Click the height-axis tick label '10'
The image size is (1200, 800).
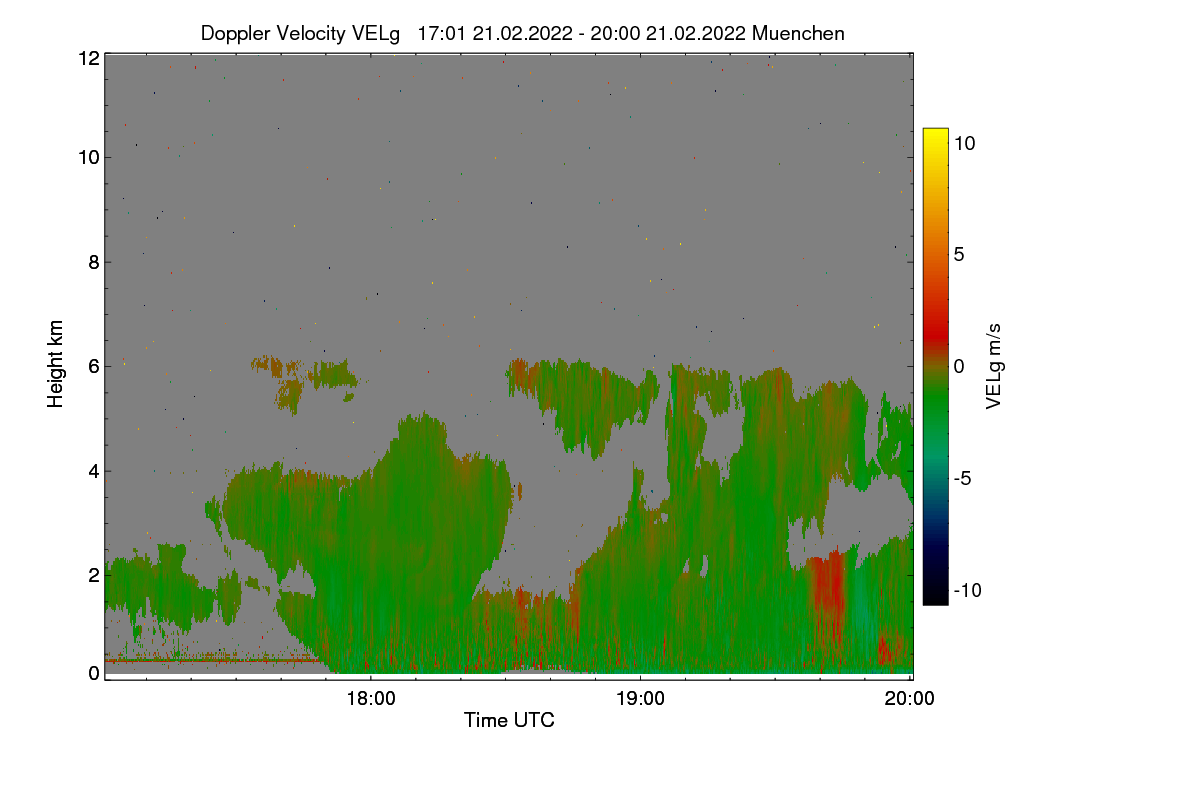88,157
